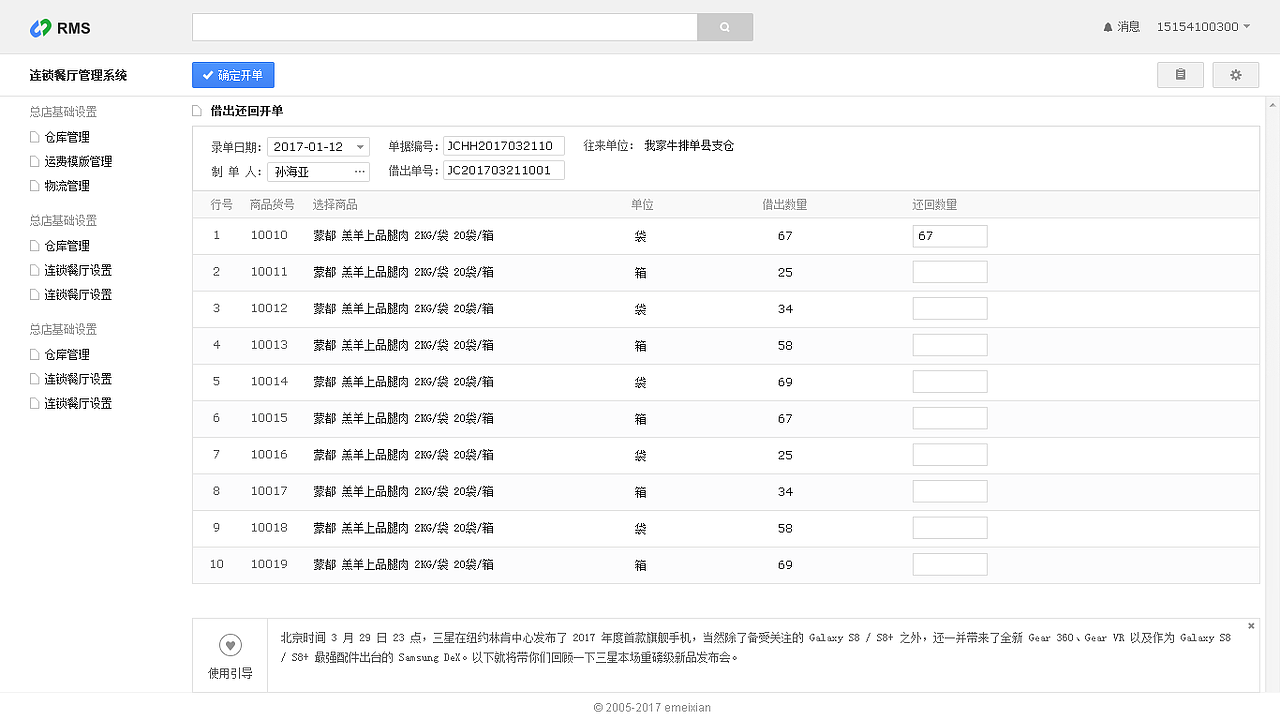Viewport: 1280px width, 720px height.
Task: Click the 商品货号 column header
Action: pos(272,205)
